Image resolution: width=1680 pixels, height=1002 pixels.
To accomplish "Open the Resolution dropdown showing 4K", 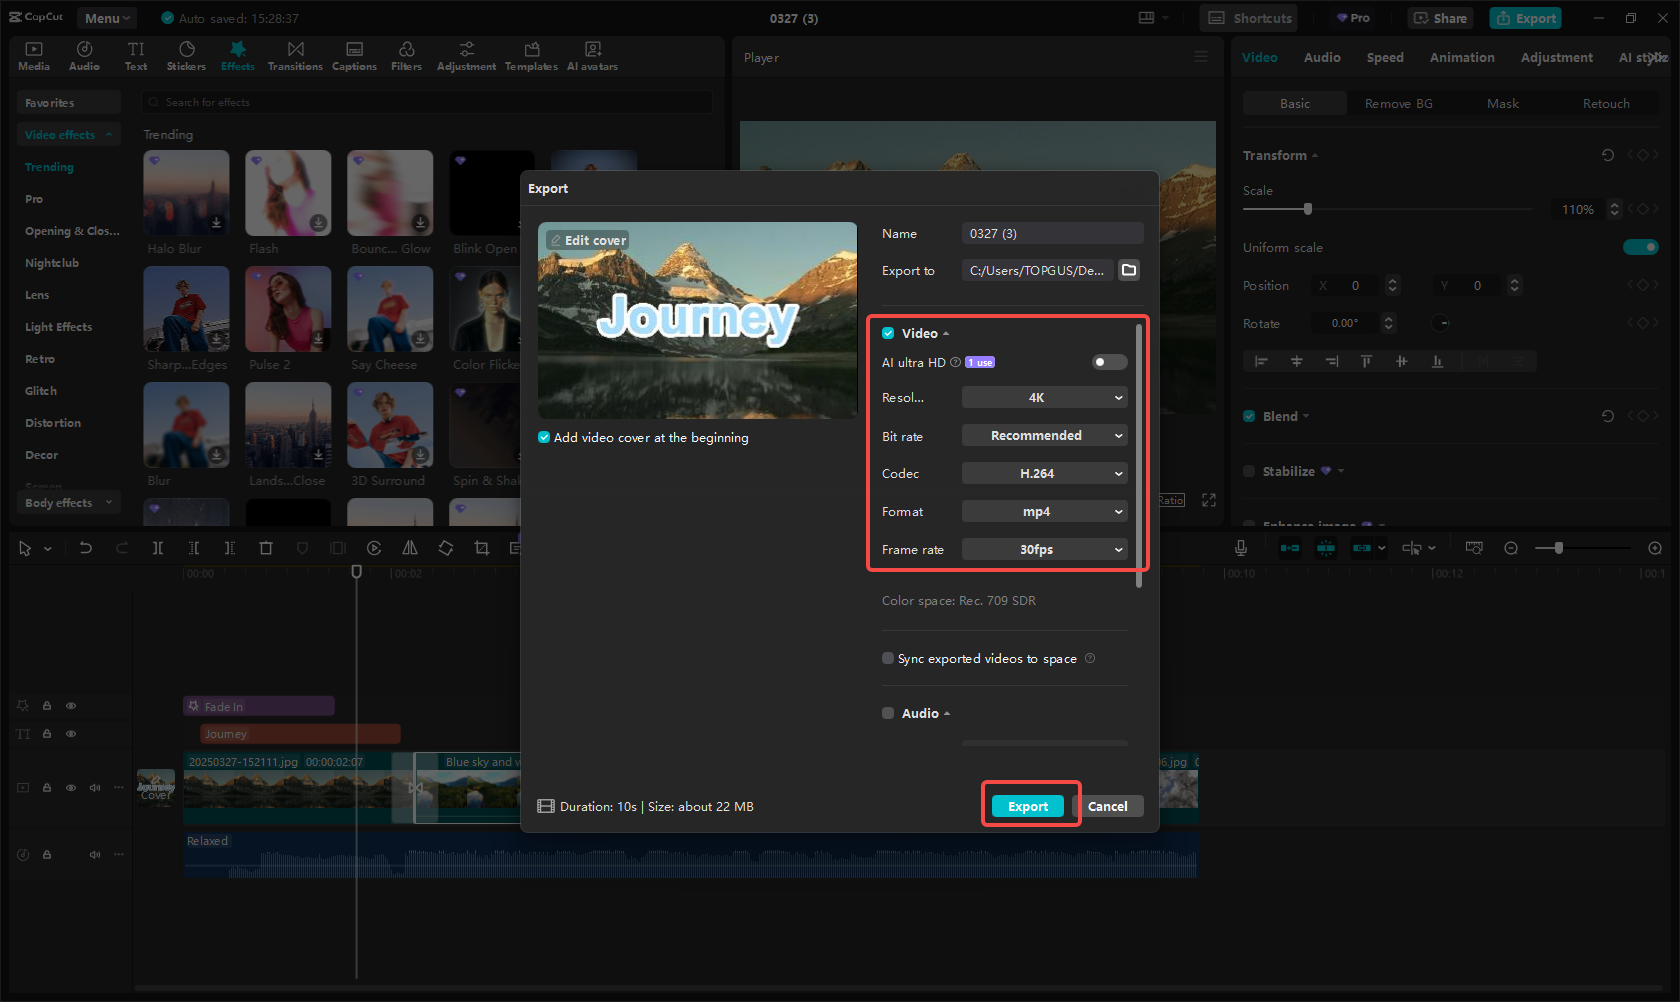I will point(1044,397).
